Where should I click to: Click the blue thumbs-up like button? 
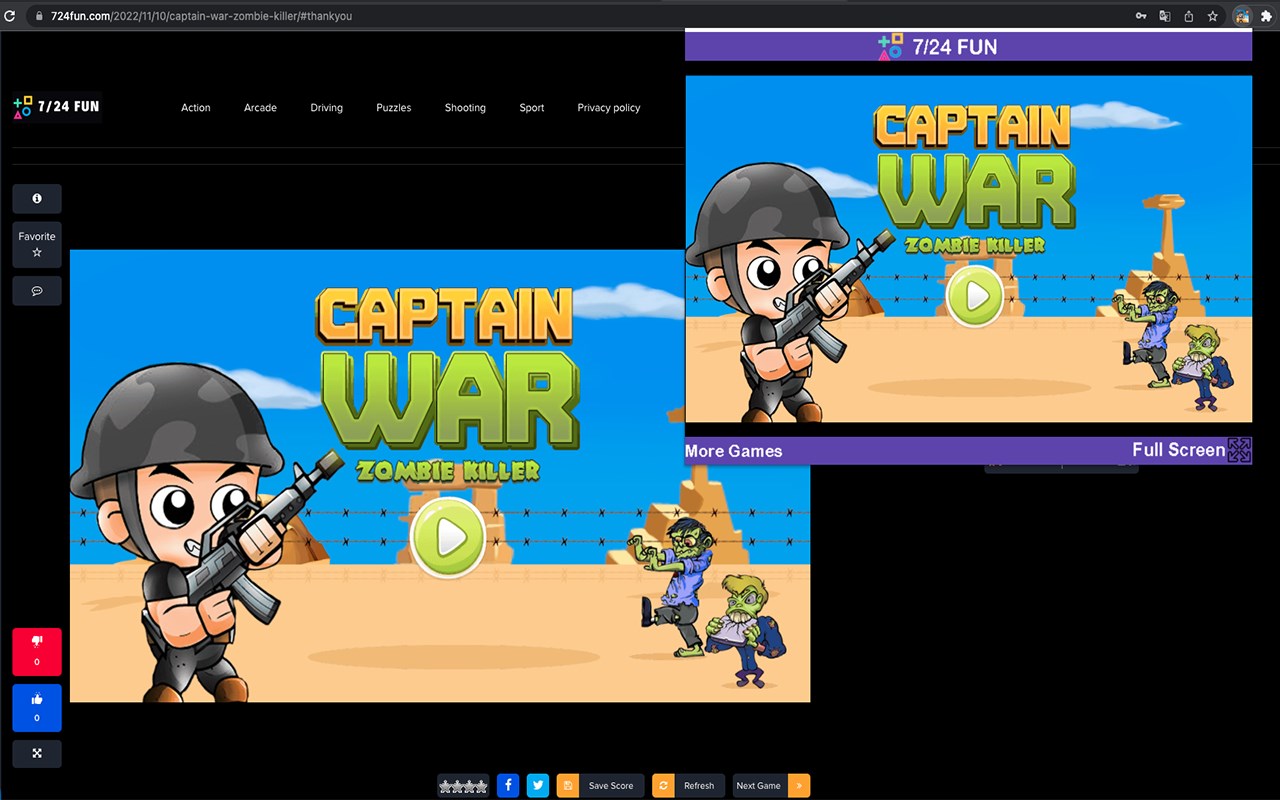pos(37,708)
